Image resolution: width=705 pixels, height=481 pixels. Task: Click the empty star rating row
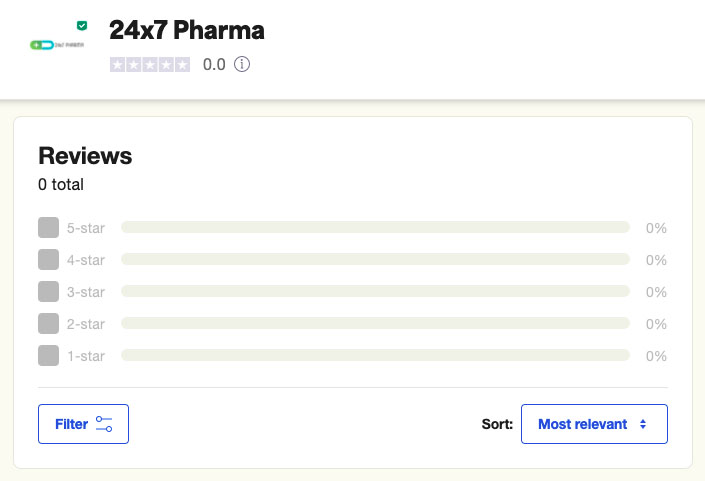150,65
